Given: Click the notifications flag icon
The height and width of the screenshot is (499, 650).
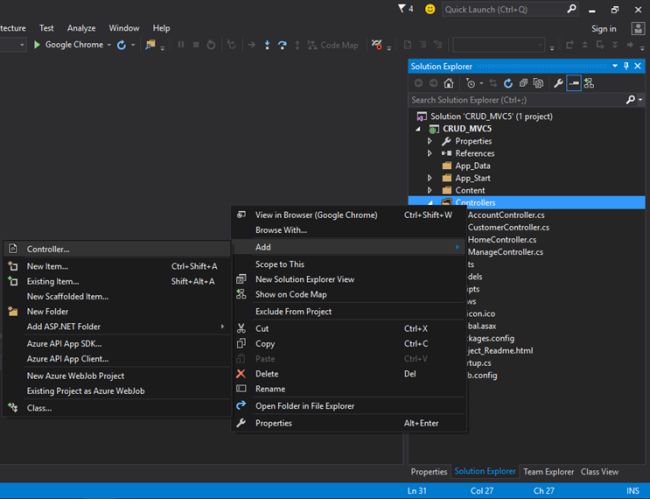Looking at the screenshot, I should pyautogui.click(x=400, y=9).
